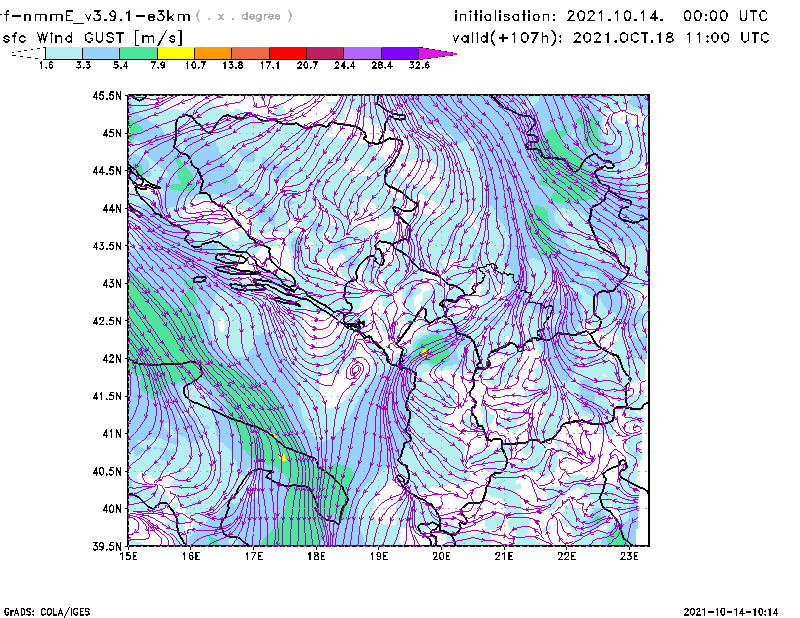Click the dashed white arrow start of colorbar
Screen dimensions: 800x618
(x=28, y=53)
